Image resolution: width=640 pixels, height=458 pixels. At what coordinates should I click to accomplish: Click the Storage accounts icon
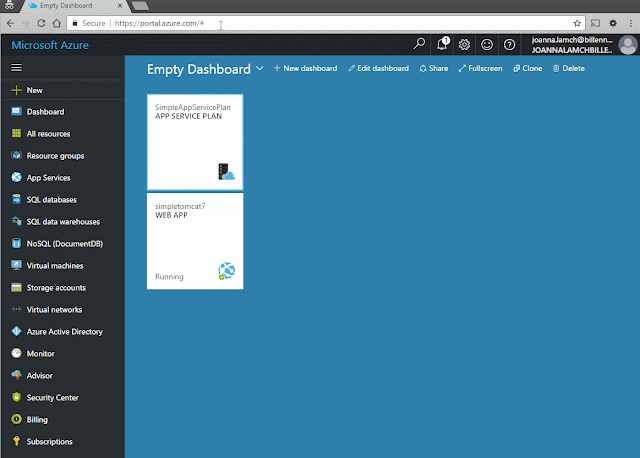coord(16,287)
